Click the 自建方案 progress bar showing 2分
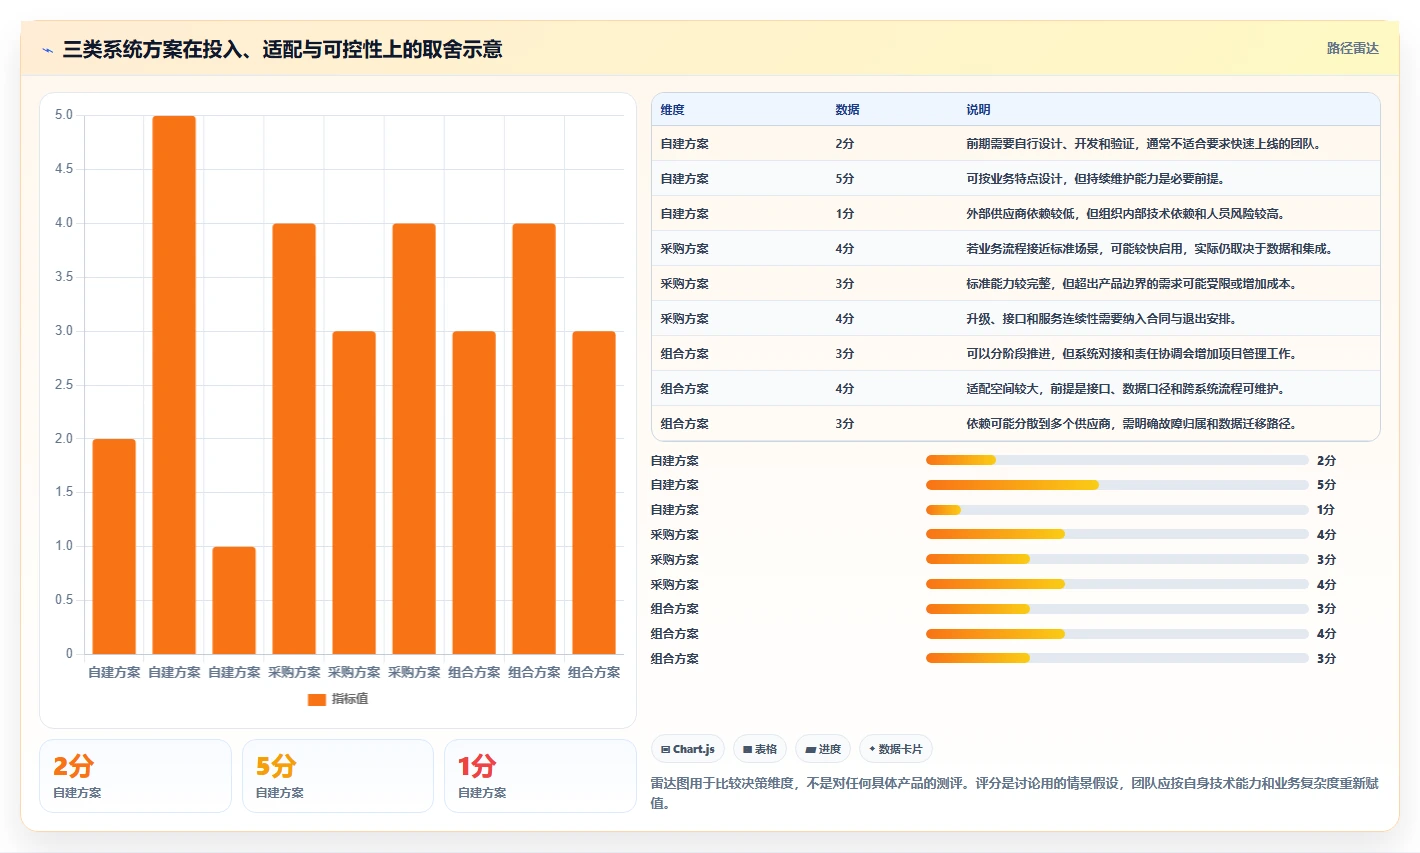Viewport: 1420px width, 853px height. pos(1117,460)
